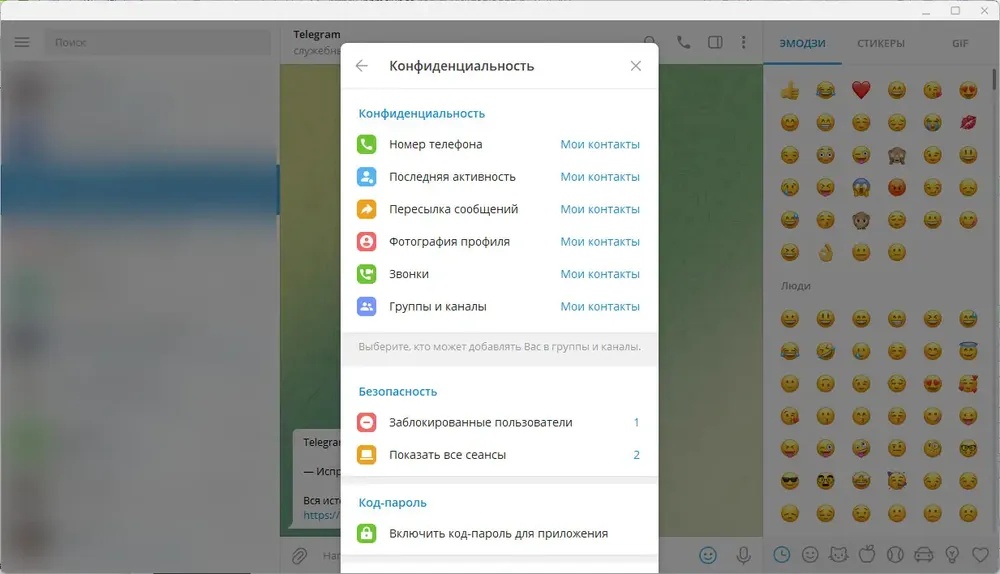Jump to travel car emoji category
Screen dimensions: 1000x574
(923, 555)
